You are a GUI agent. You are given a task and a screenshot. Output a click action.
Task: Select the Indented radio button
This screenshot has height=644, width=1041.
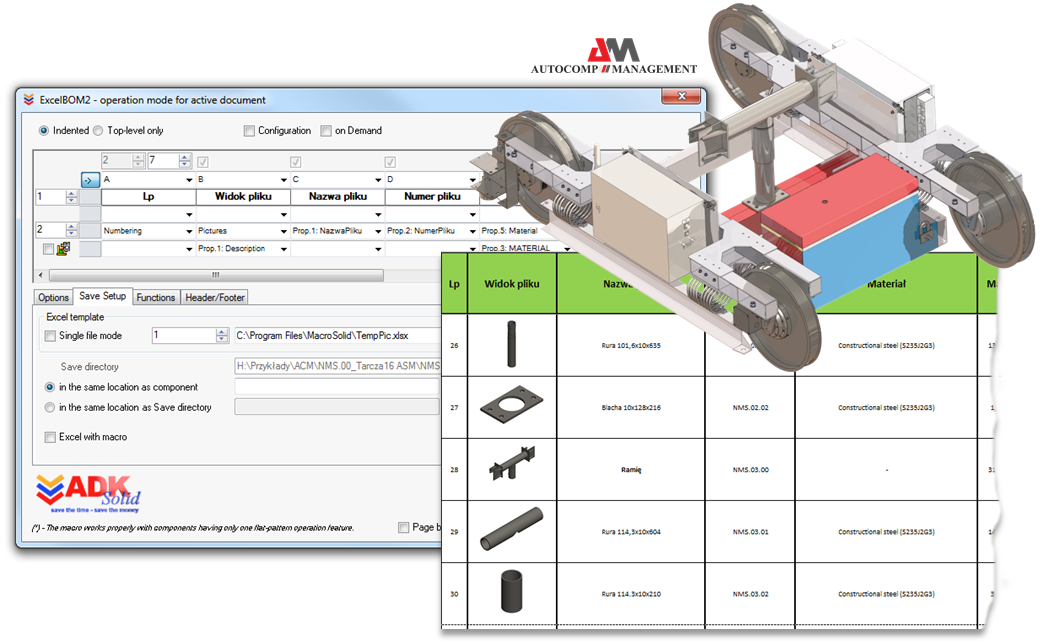pyautogui.click(x=44, y=131)
